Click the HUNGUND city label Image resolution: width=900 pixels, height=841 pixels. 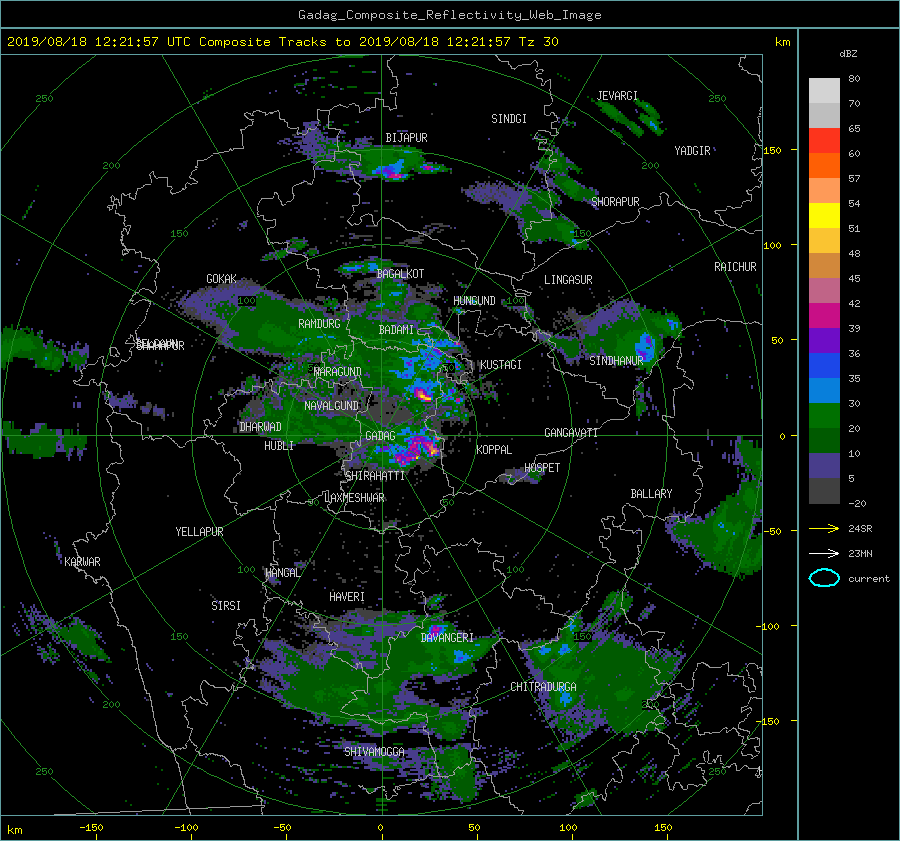[x=474, y=301]
